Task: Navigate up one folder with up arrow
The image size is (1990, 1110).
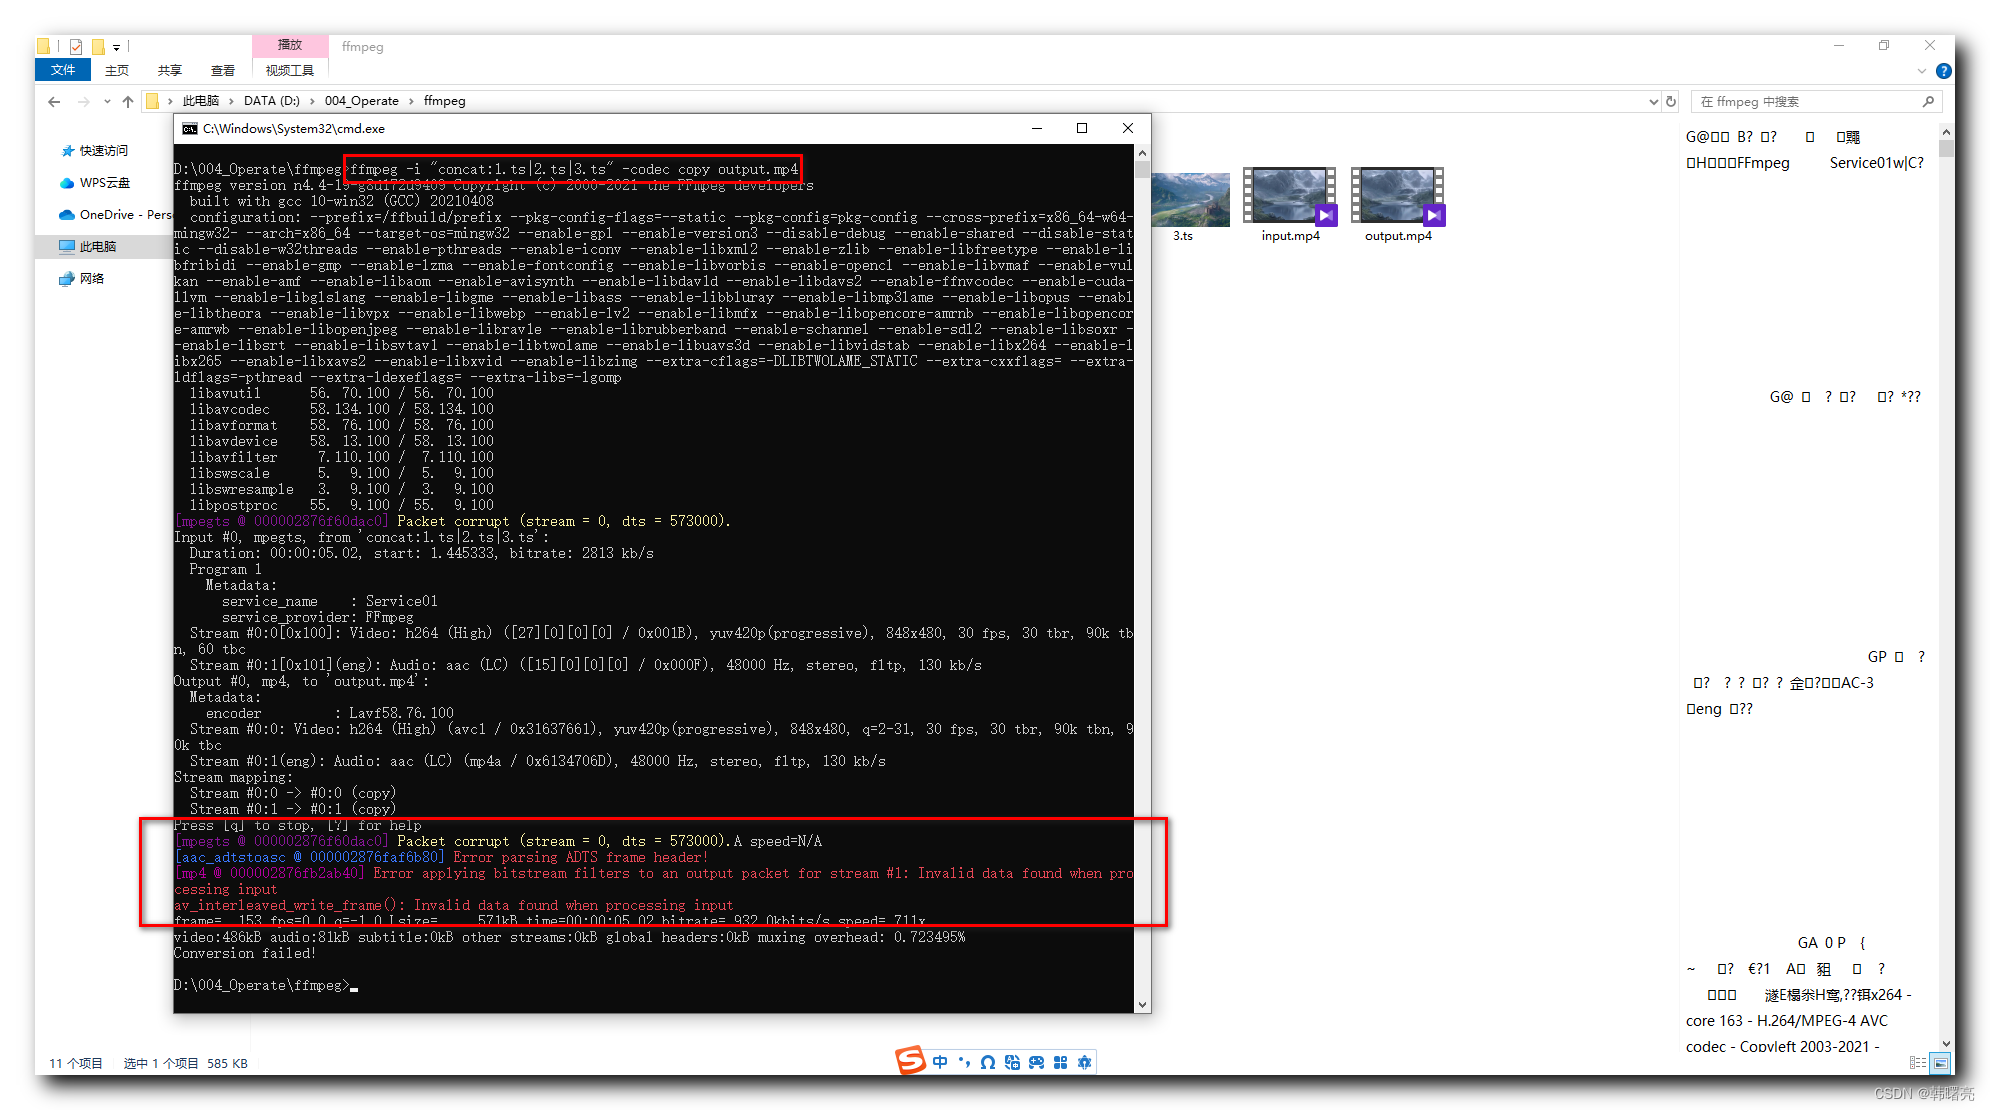Action: click(x=128, y=101)
